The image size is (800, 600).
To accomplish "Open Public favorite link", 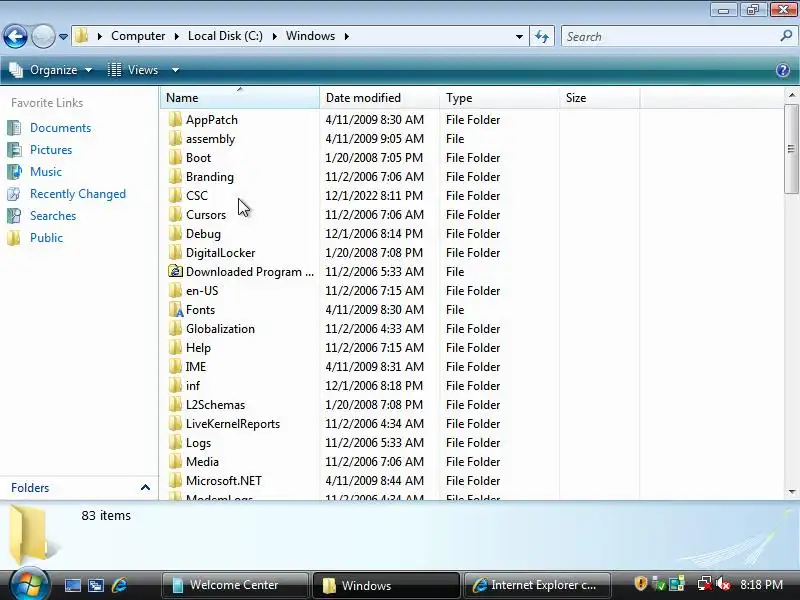I will [x=46, y=238].
